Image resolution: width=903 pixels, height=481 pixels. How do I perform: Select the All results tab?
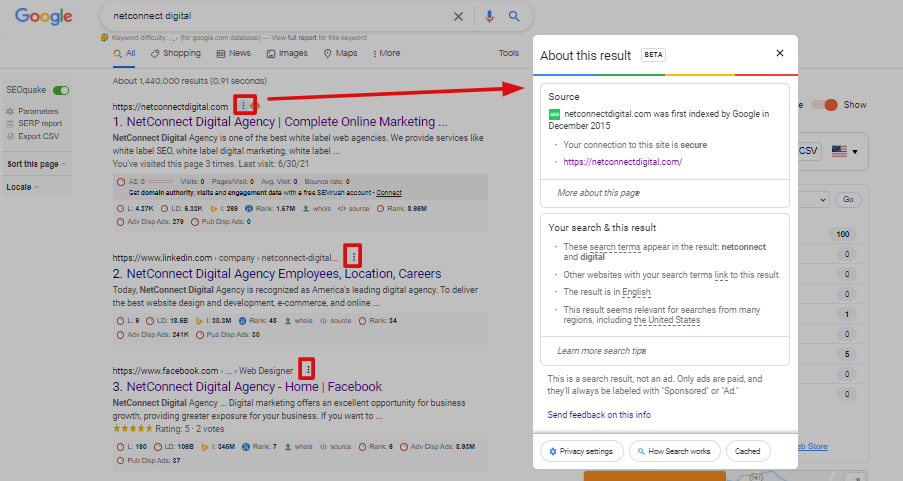pos(125,53)
